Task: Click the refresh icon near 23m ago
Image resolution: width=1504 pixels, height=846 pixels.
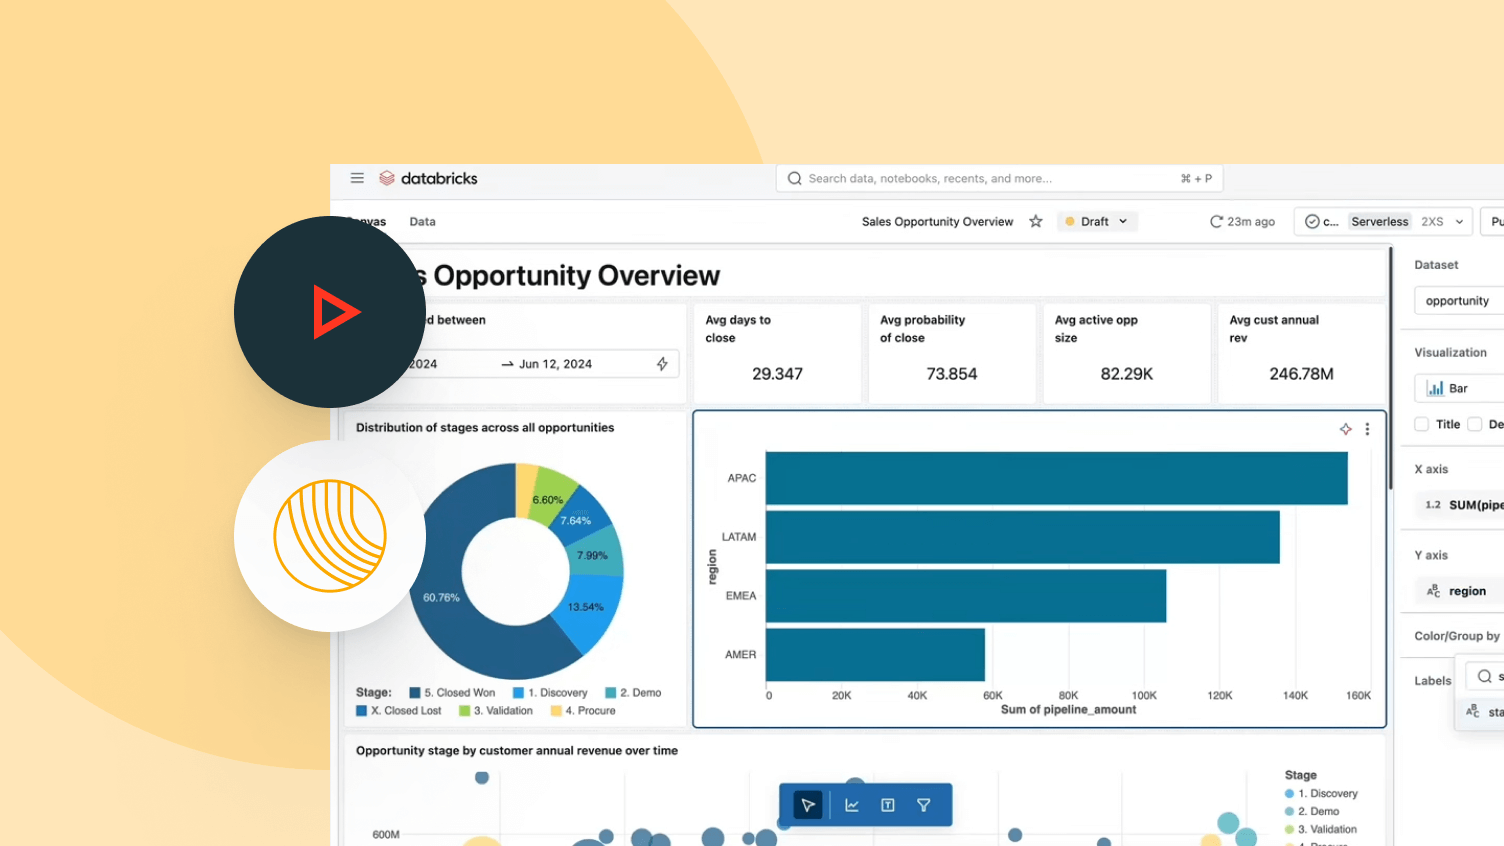Action: pos(1216,222)
